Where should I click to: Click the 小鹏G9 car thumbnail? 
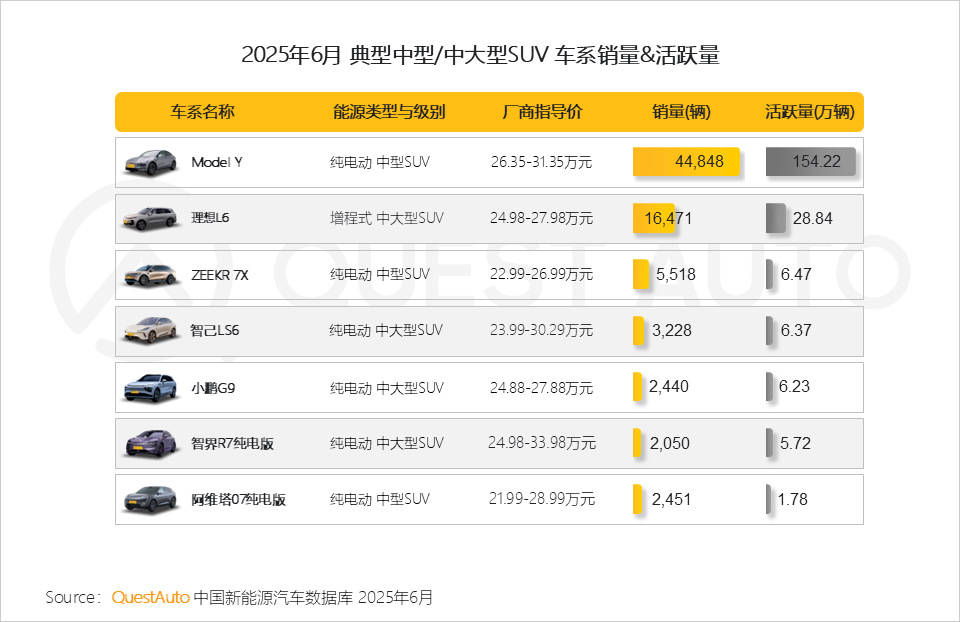[150, 387]
